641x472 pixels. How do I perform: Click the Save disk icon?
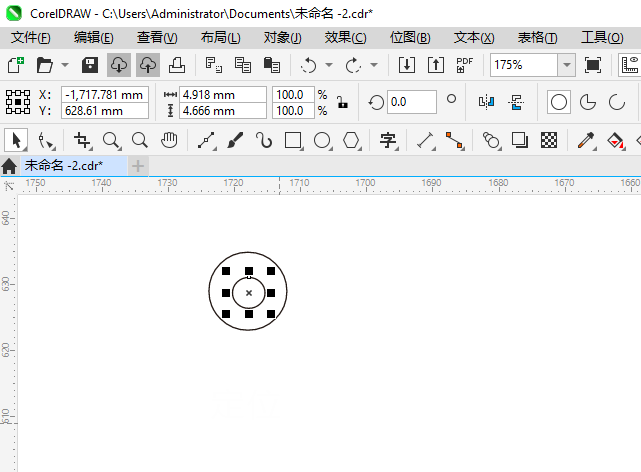(90, 65)
